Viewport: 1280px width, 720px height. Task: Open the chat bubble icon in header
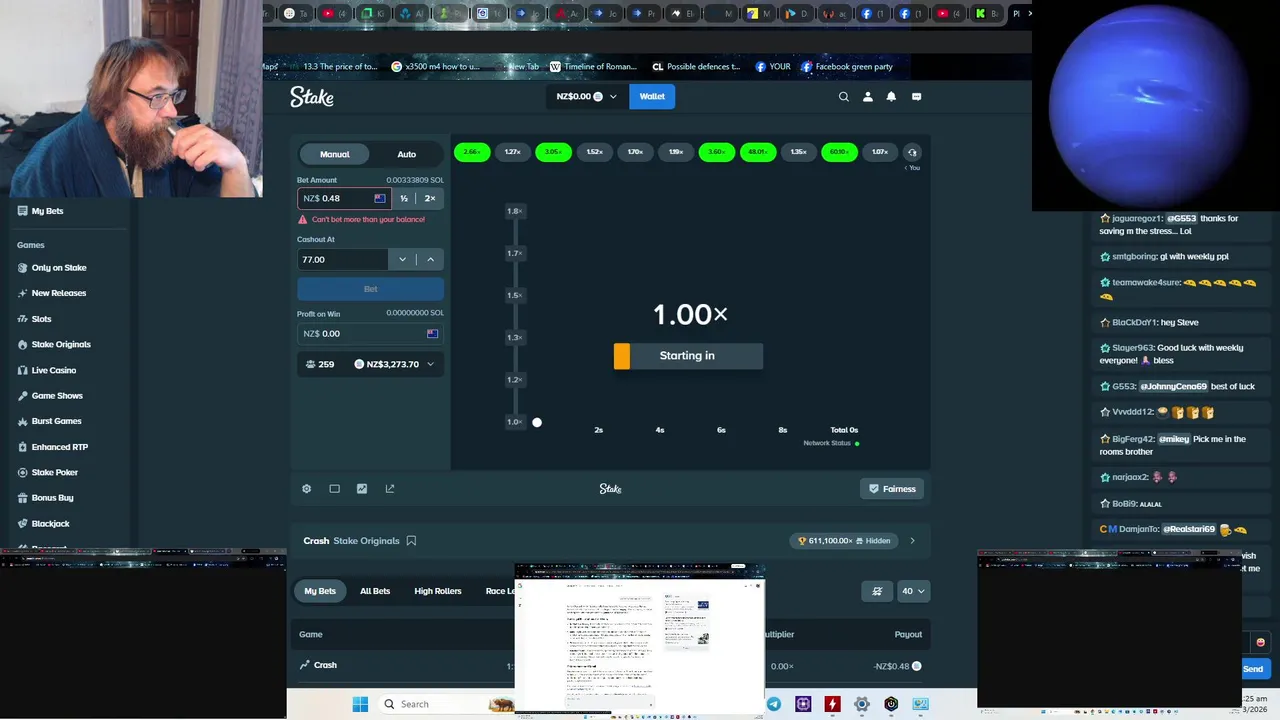click(916, 97)
